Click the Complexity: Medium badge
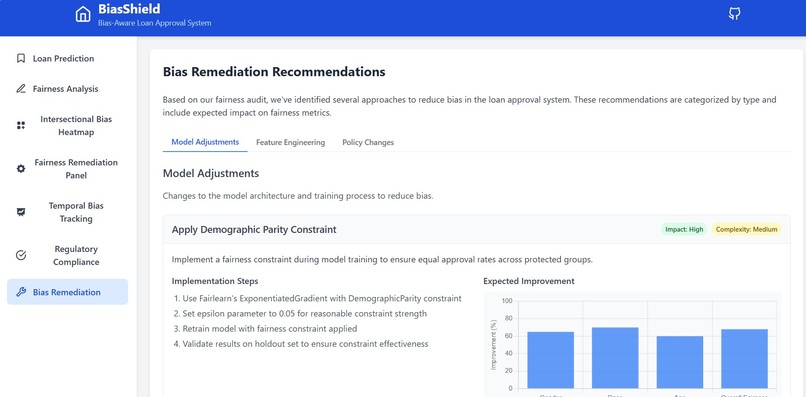The image size is (806, 397). click(746, 229)
